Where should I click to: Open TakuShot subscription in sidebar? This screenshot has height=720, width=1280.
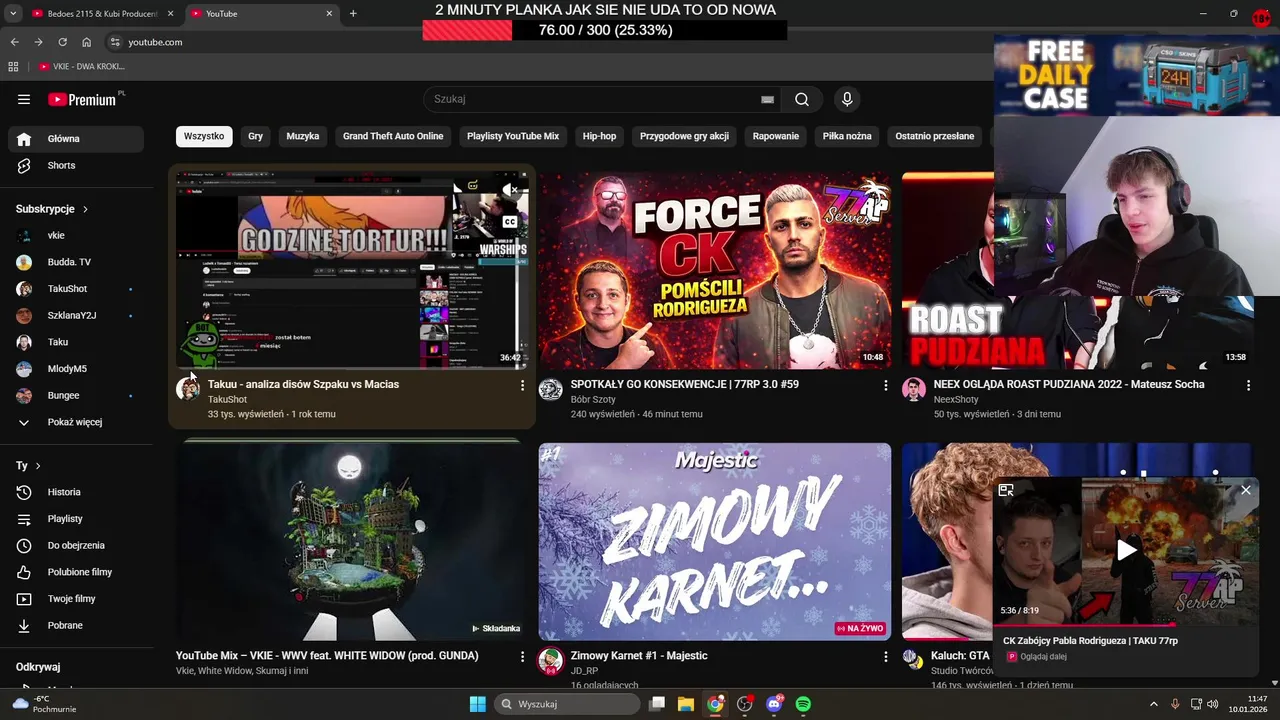[x=76, y=289]
